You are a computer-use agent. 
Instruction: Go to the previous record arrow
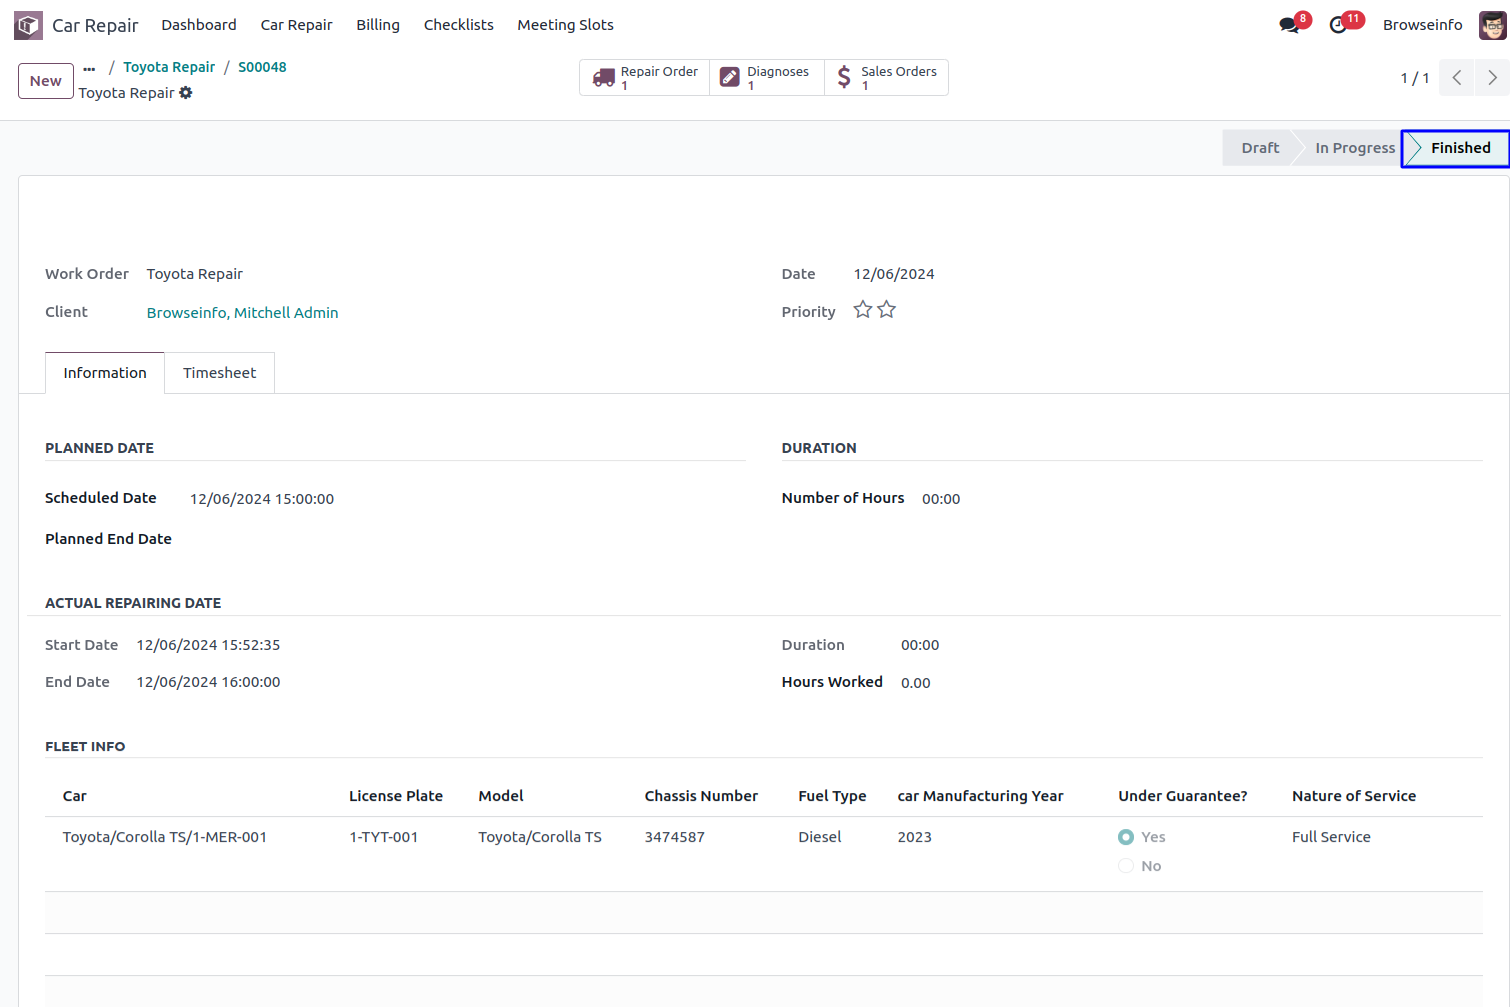pyautogui.click(x=1457, y=78)
